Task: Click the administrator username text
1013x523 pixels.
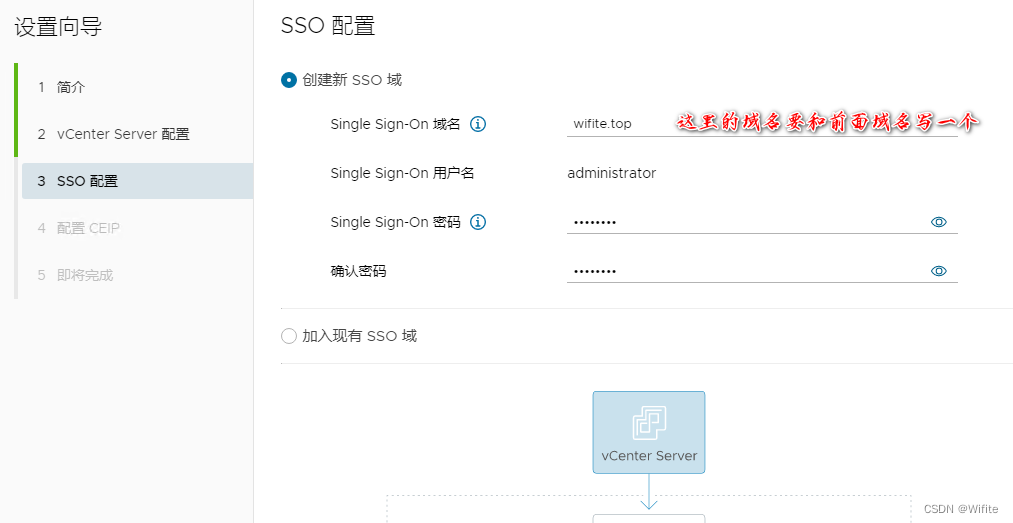Action: coord(612,173)
